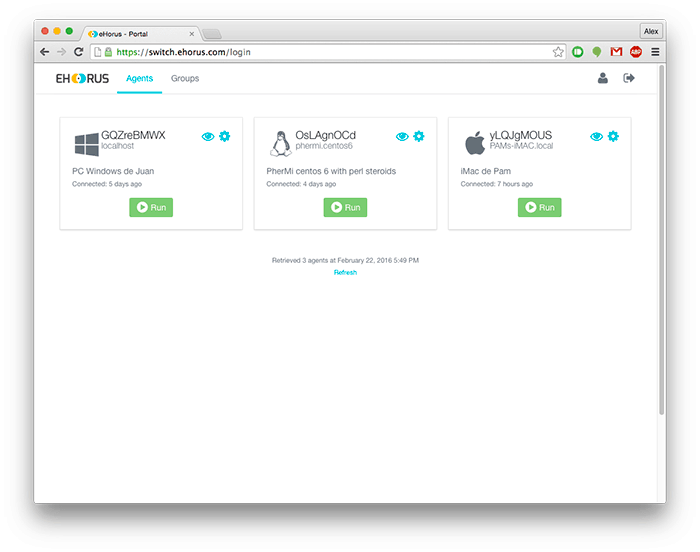700x552 pixels.
Task: Reload the browser page
Action: pyautogui.click(x=79, y=52)
